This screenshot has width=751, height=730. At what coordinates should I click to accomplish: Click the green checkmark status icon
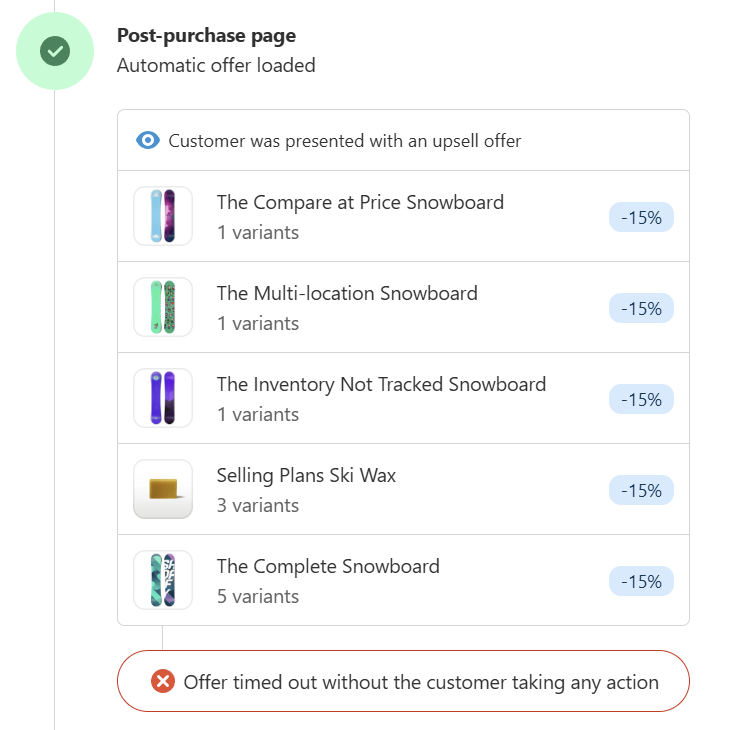point(55,51)
